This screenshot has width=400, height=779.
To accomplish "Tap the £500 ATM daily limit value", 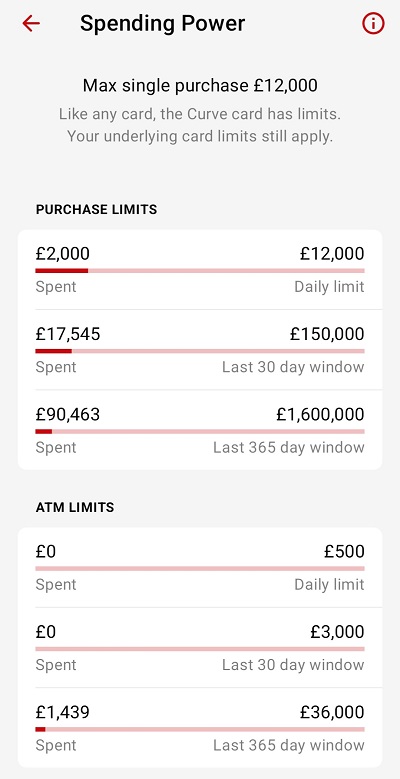I will tap(344, 551).
